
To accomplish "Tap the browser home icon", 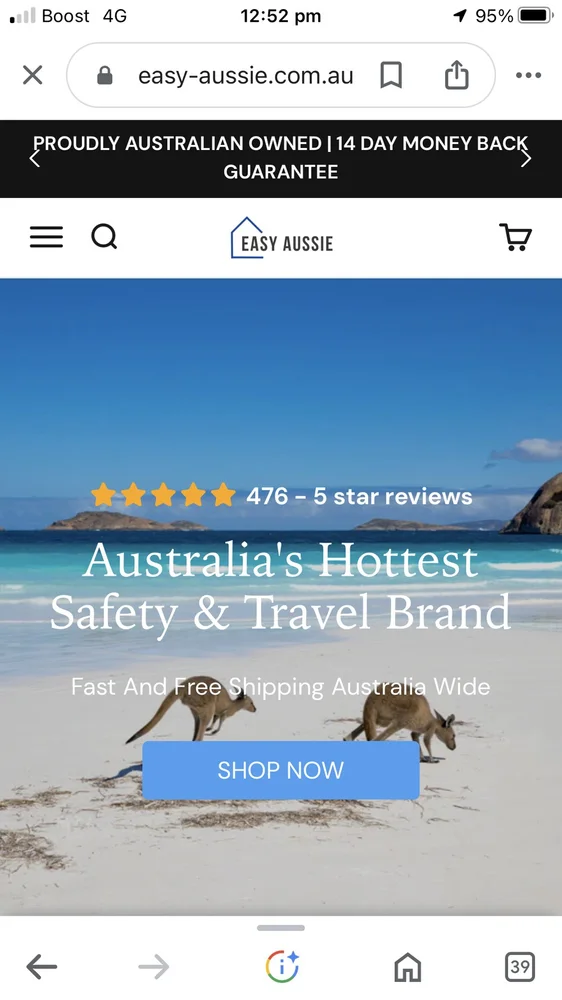I will pyautogui.click(x=408, y=967).
